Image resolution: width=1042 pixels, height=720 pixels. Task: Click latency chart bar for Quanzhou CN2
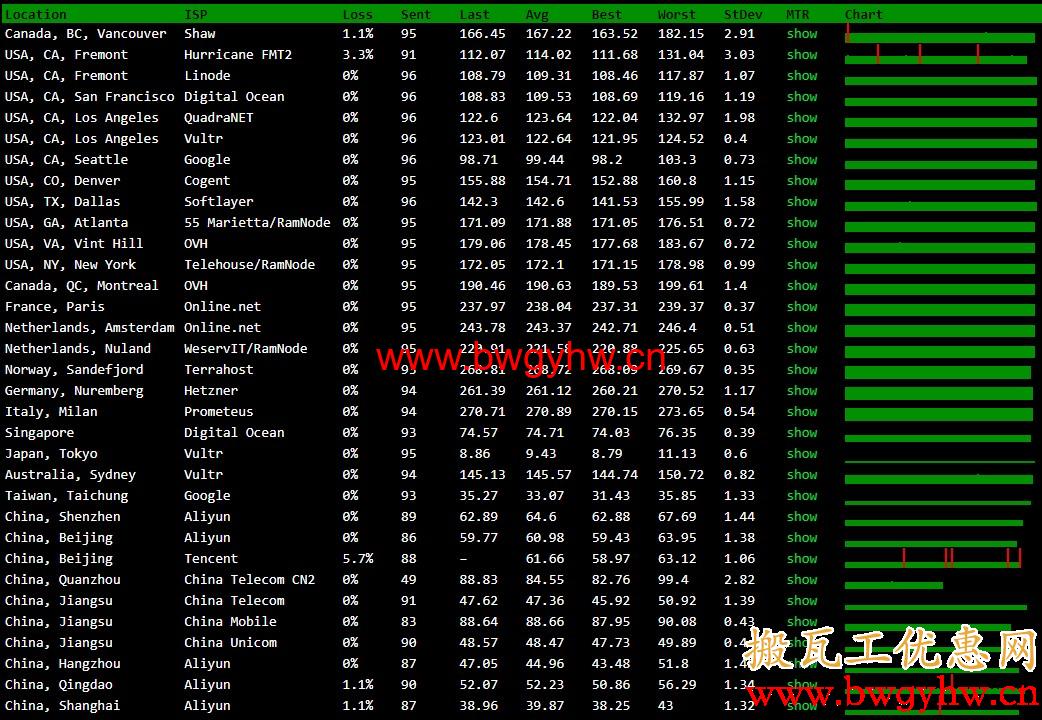(894, 586)
